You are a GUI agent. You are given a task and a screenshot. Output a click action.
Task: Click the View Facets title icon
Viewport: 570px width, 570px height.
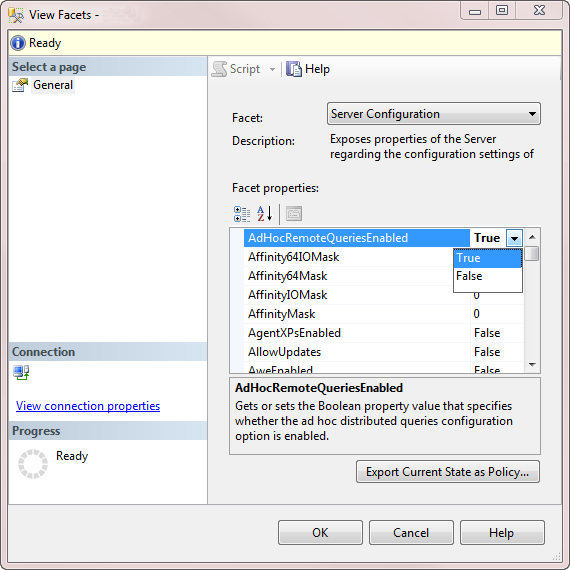click(16, 15)
